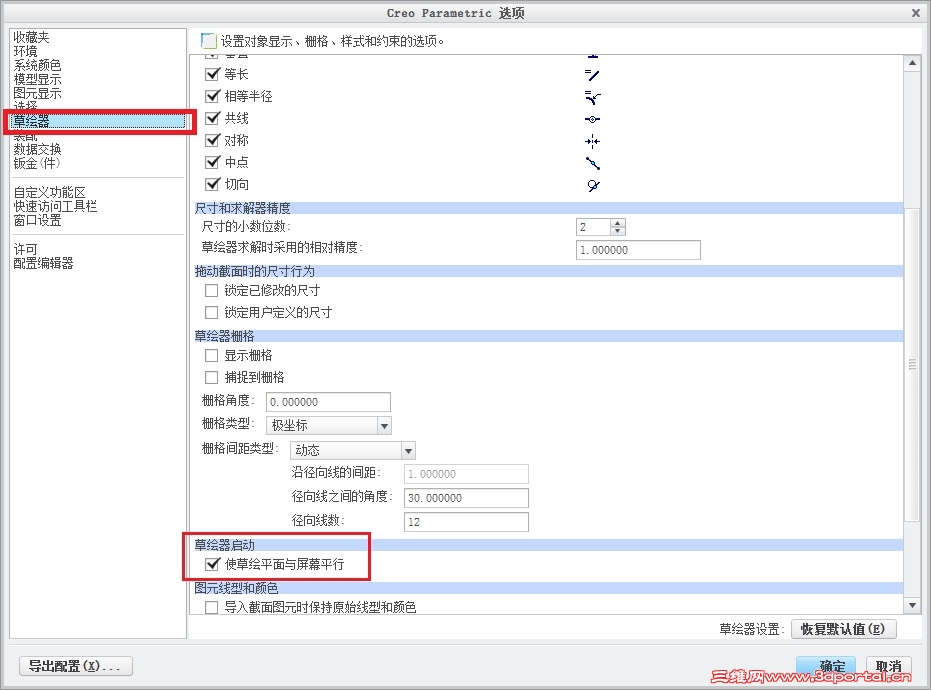Click the 径向线之间的角度 field
This screenshot has height=690, width=931.
(466, 498)
